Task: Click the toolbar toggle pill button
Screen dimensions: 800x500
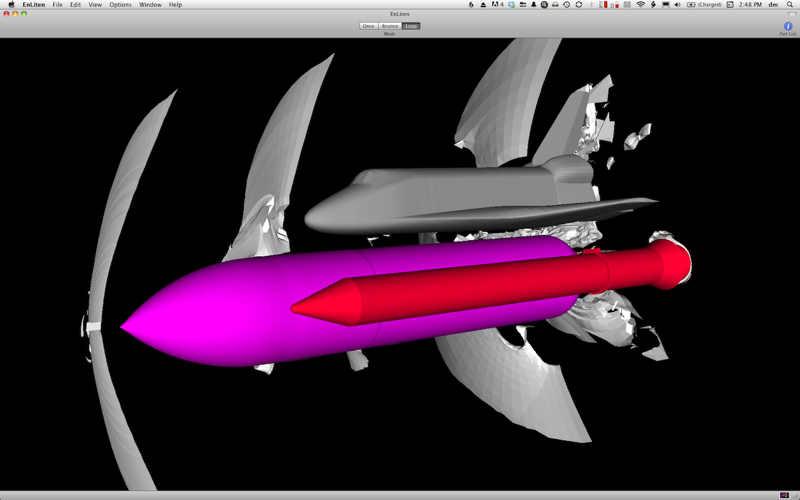Action: pos(792,14)
